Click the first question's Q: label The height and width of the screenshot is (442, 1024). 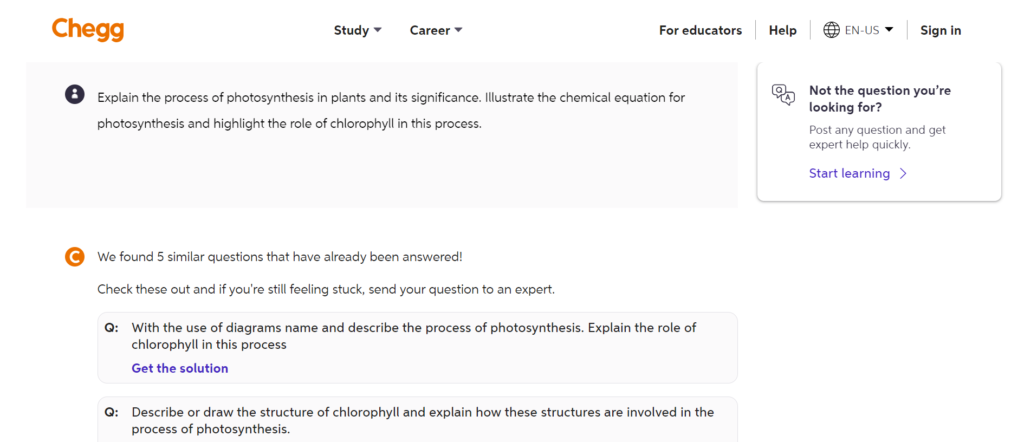[111, 328]
